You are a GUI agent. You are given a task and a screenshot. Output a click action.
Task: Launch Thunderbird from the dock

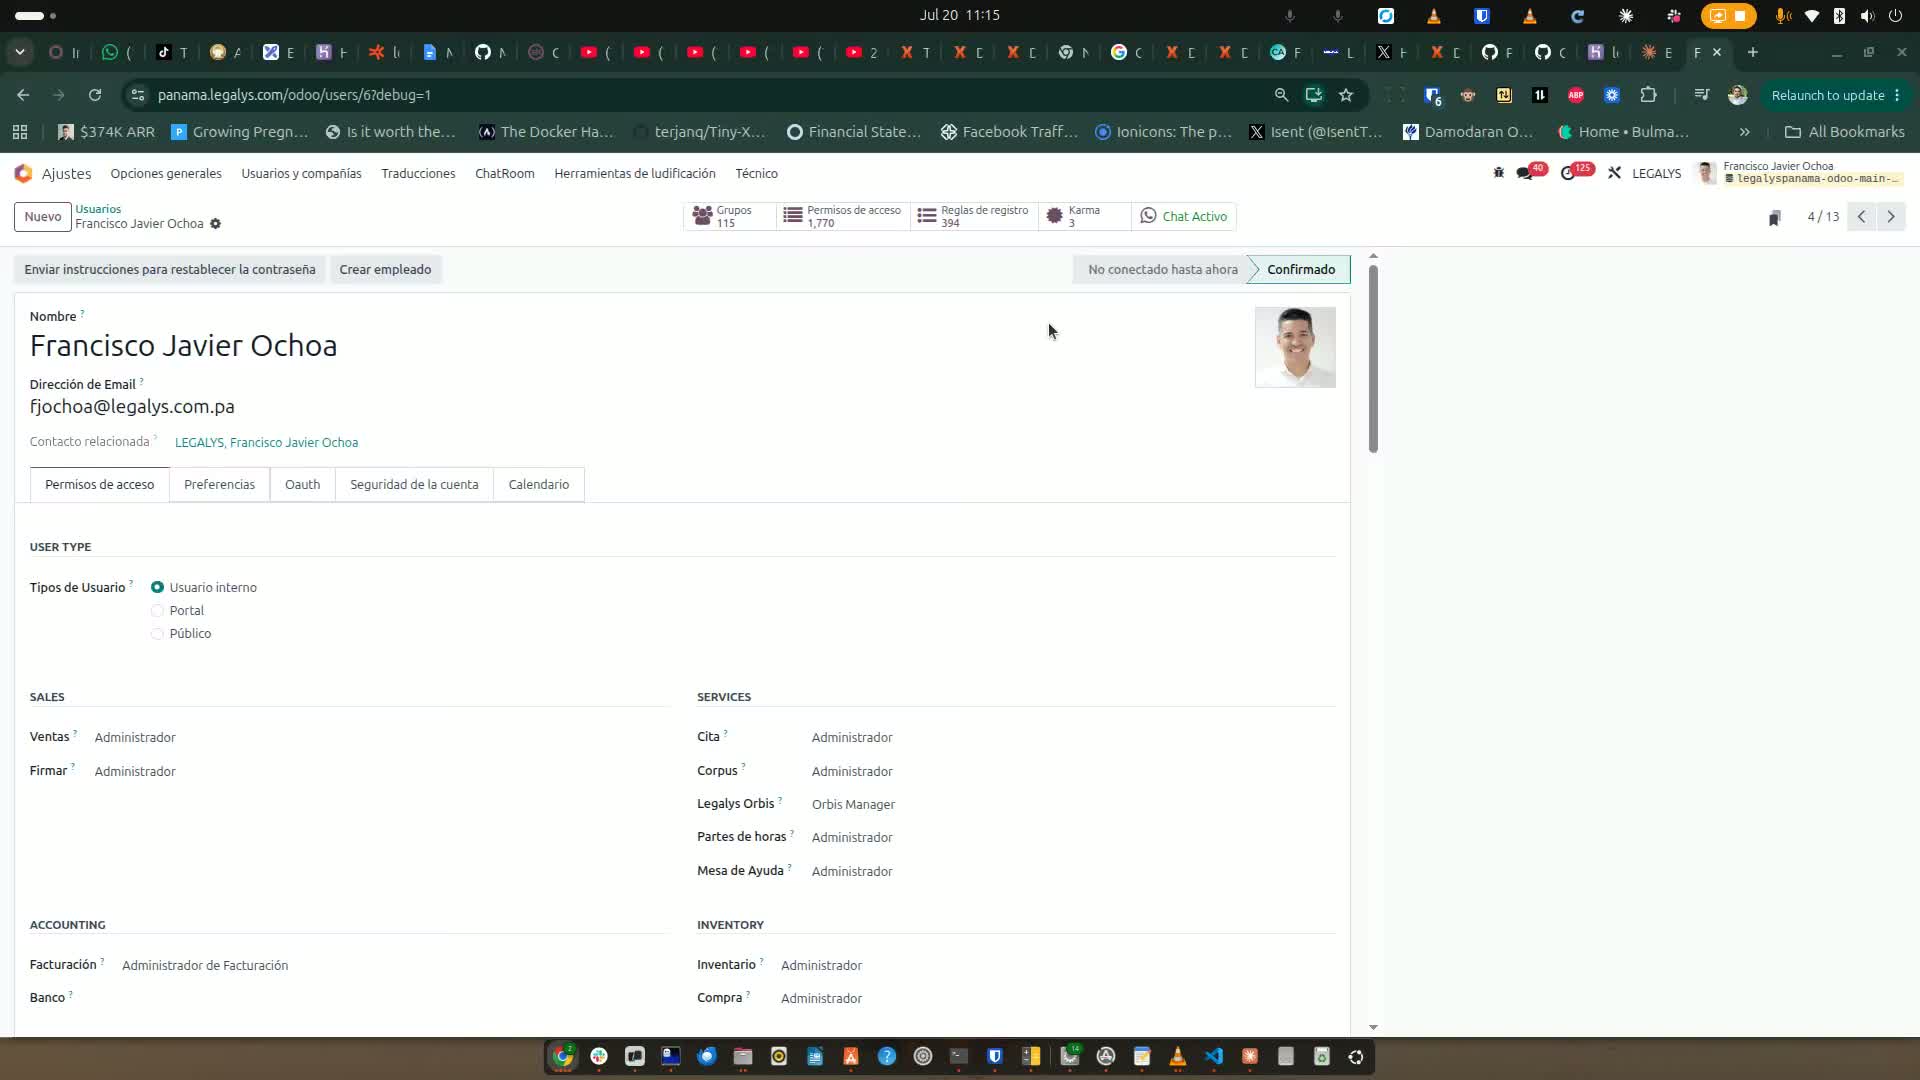707,1056
